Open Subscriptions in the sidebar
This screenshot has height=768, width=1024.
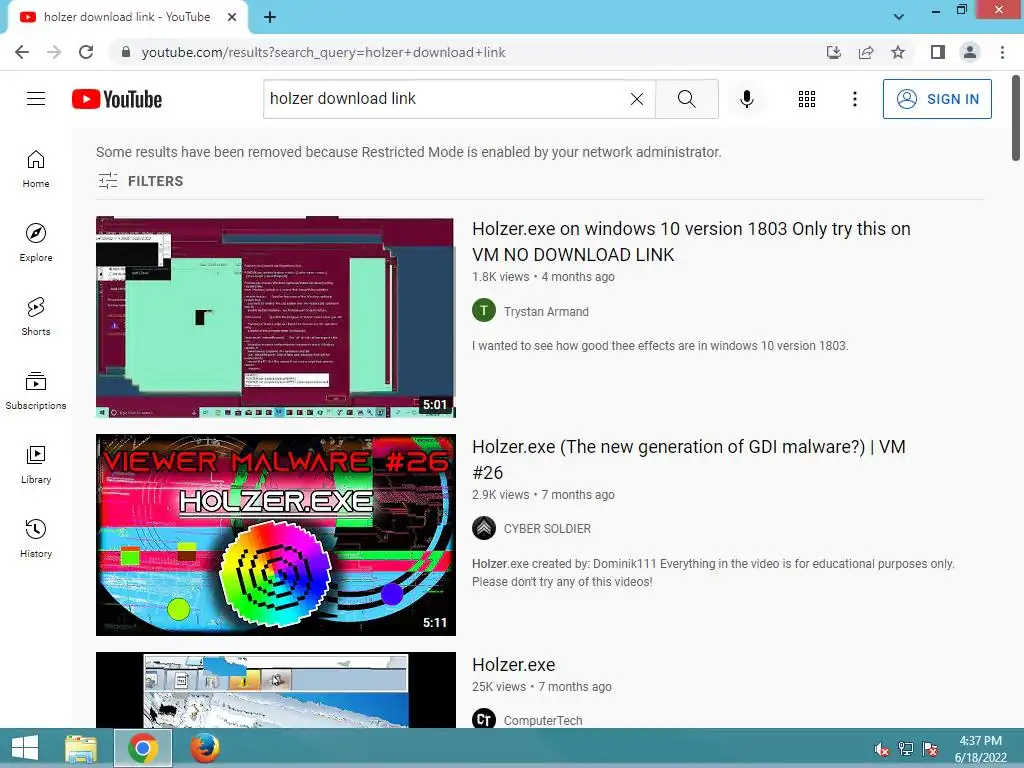coord(36,391)
